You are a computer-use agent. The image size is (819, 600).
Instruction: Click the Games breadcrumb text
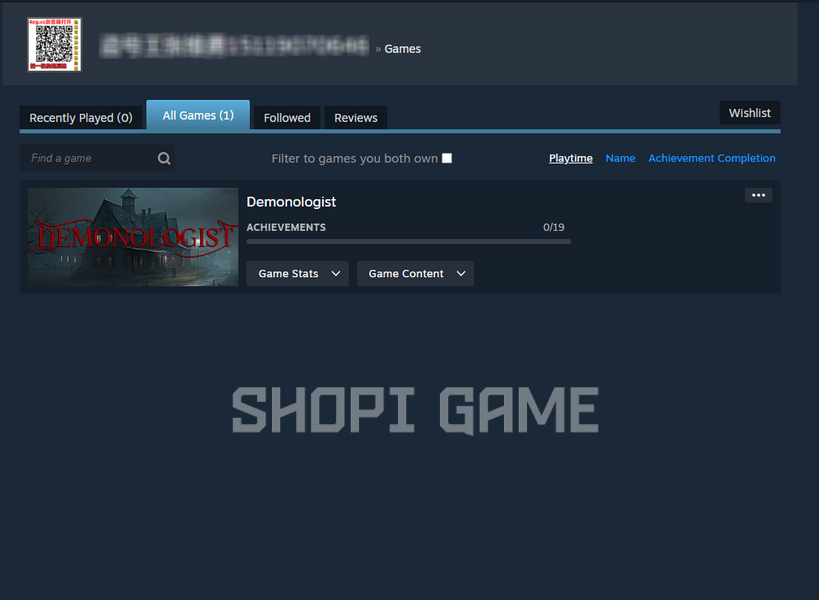tap(402, 49)
